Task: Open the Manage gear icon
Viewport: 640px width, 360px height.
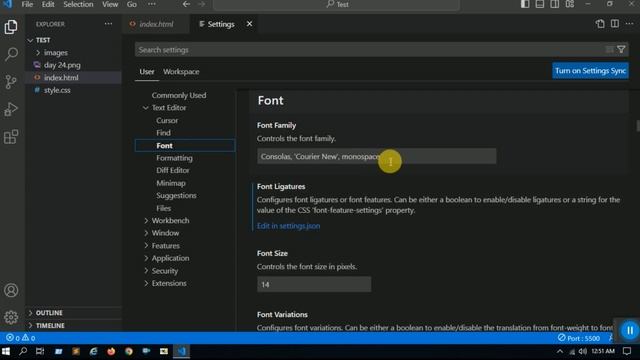Action: tap(11, 317)
